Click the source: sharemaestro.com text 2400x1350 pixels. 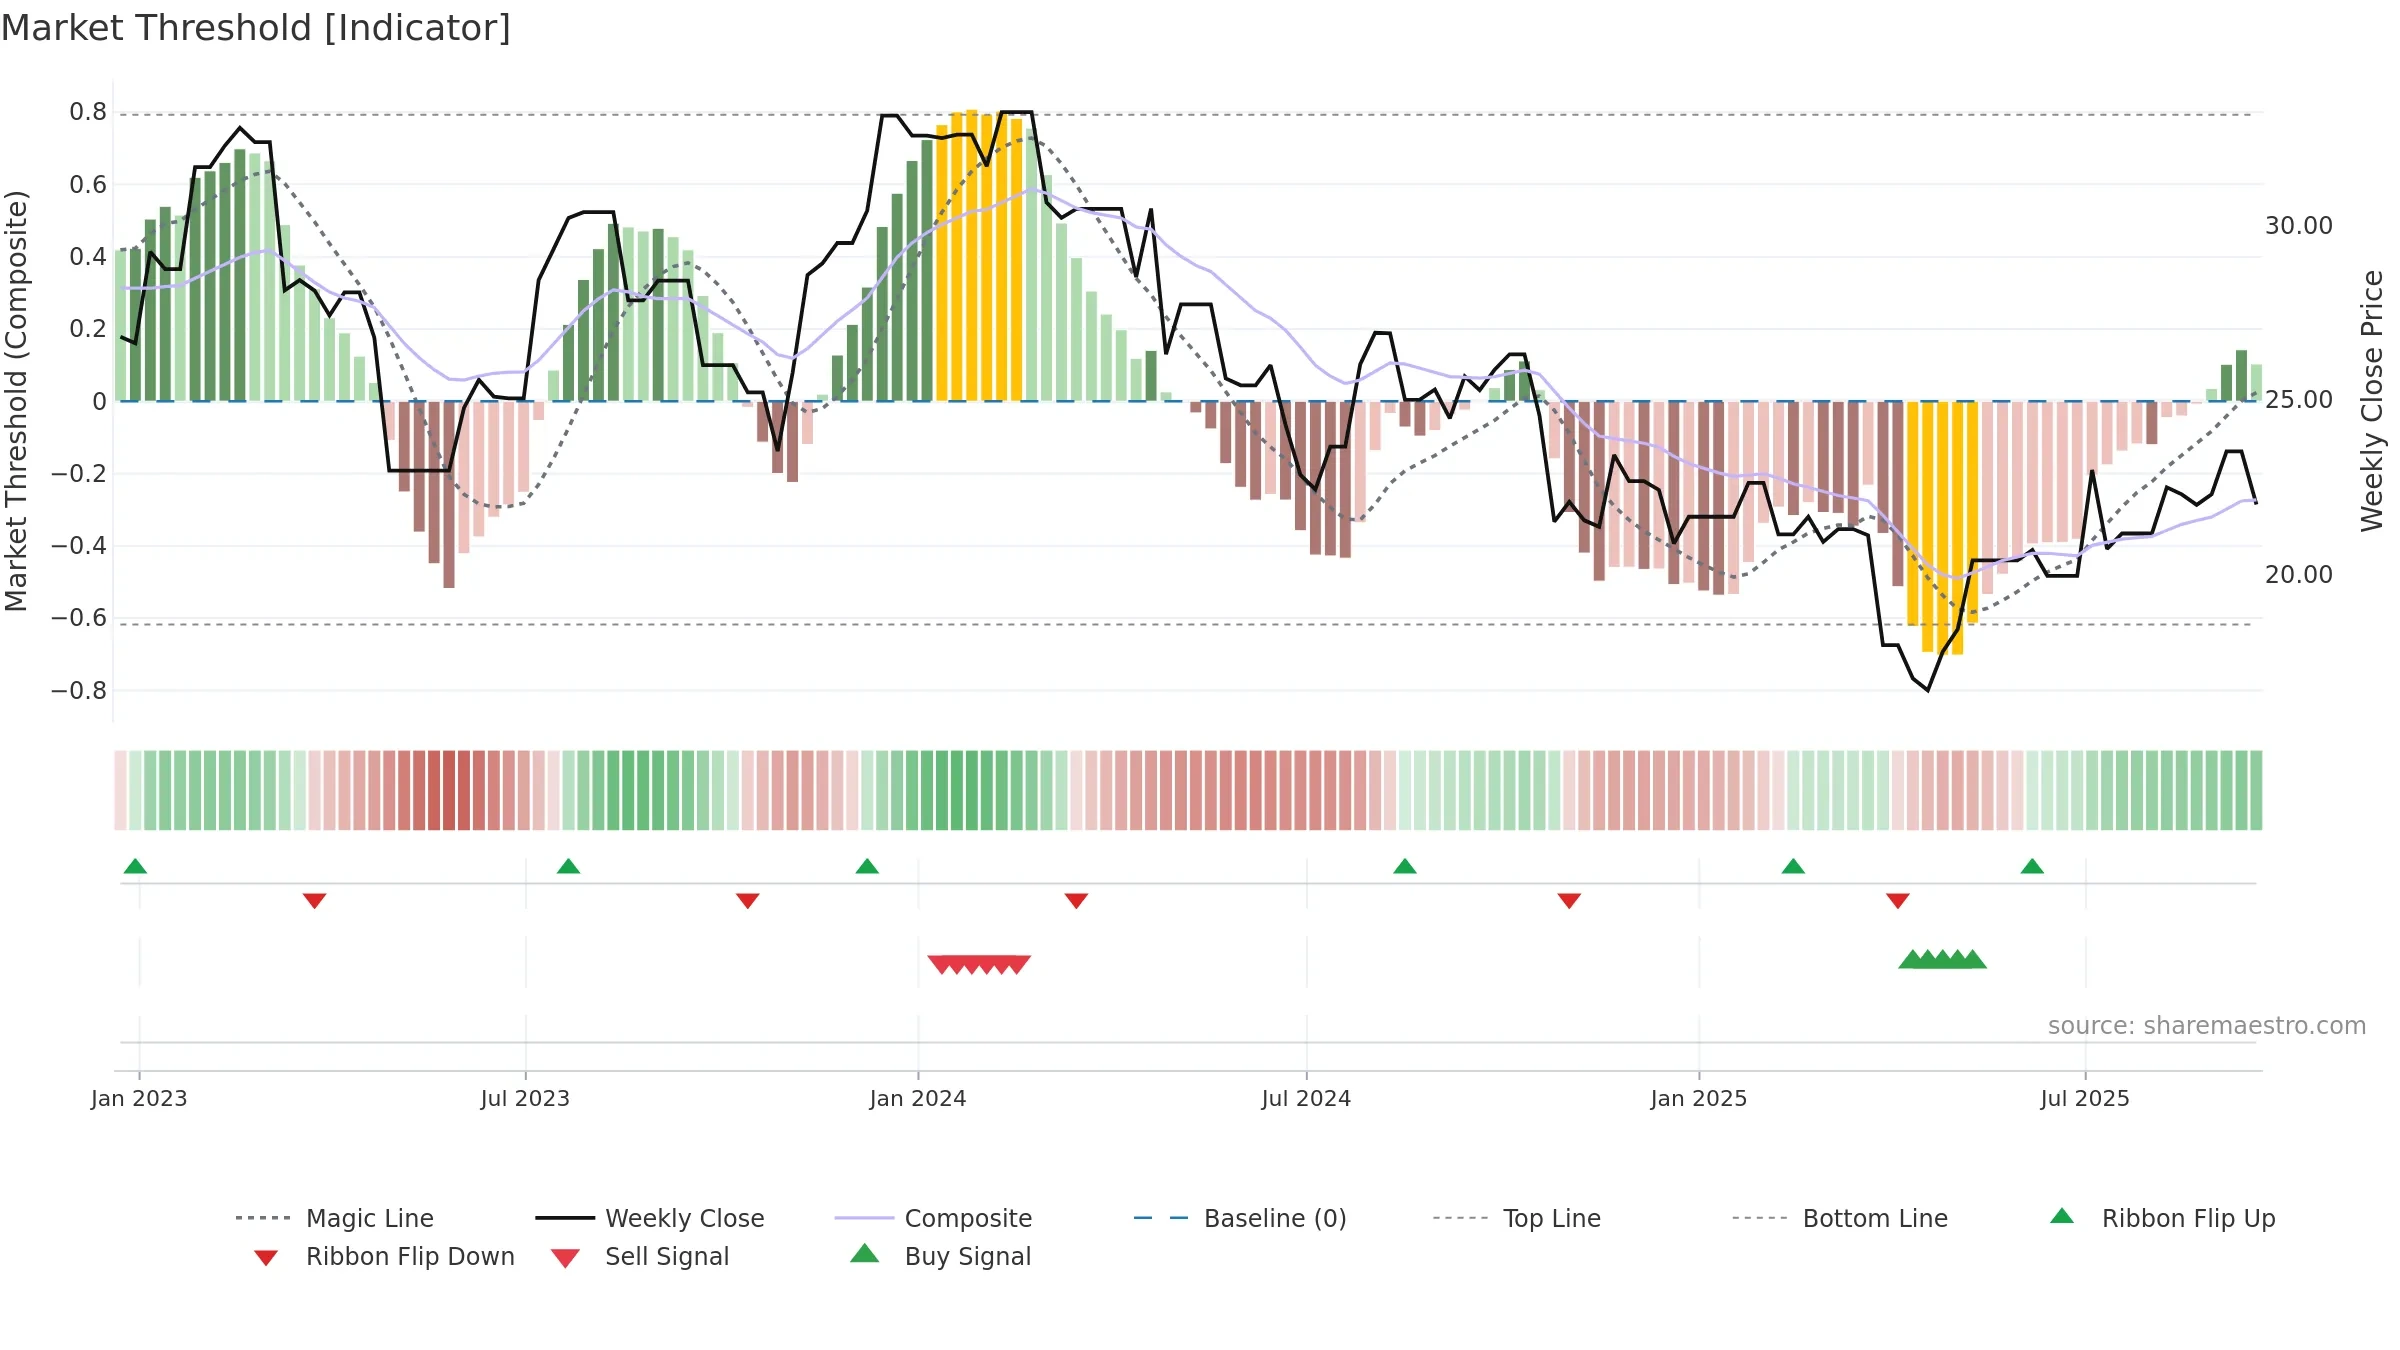[2207, 1026]
